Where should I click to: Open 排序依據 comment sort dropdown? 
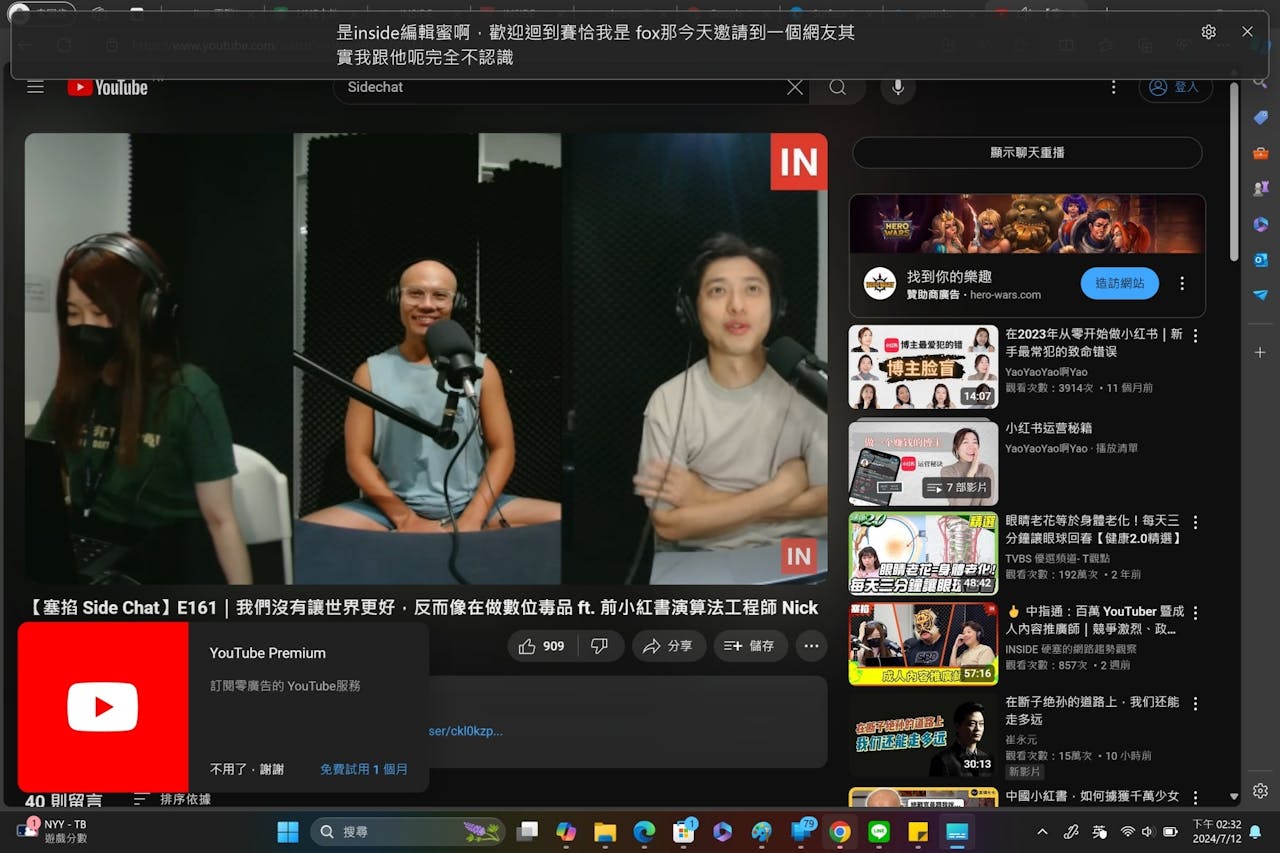(x=172, y=799)
